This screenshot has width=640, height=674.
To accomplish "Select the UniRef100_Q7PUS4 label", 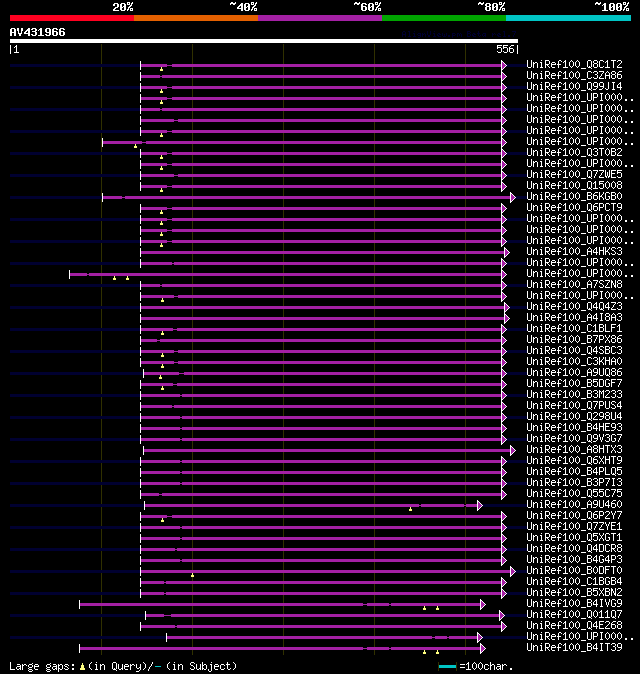I will coord(574,406).
